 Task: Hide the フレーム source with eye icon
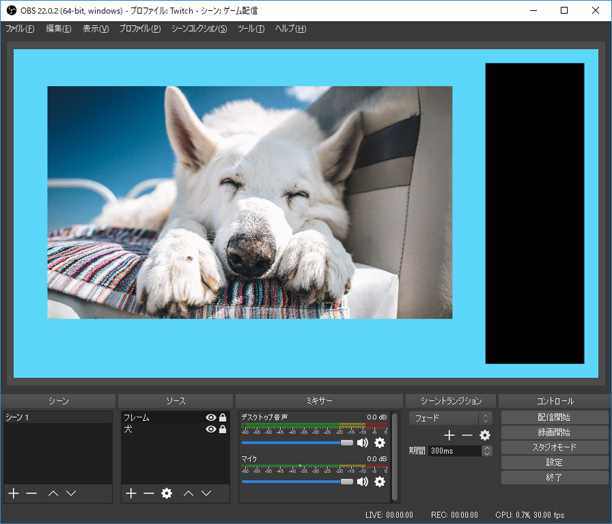pyautogui.click(x=210, y=417)
